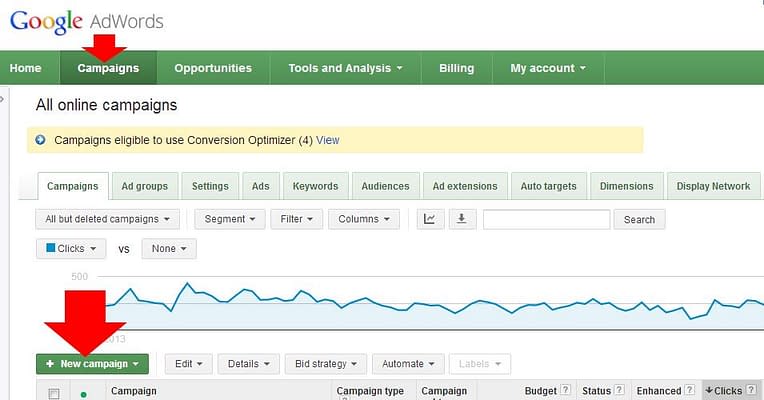Open the Filter dropdown

tap(296, 219)
